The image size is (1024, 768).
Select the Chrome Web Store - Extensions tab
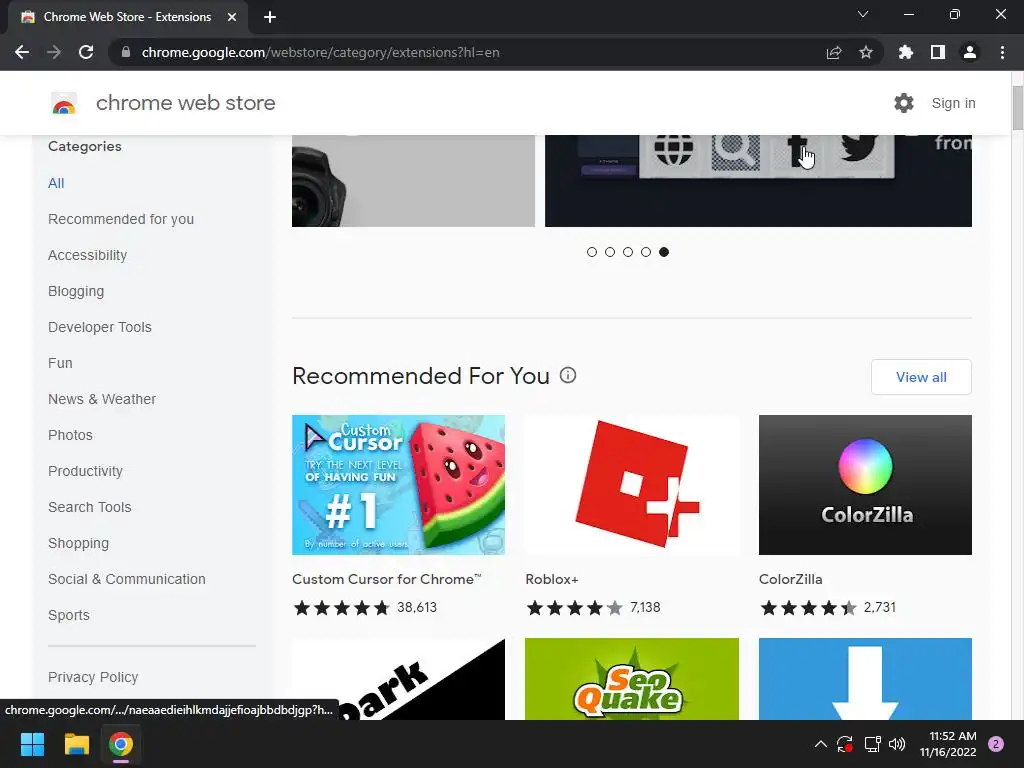[x=128, y=17]
